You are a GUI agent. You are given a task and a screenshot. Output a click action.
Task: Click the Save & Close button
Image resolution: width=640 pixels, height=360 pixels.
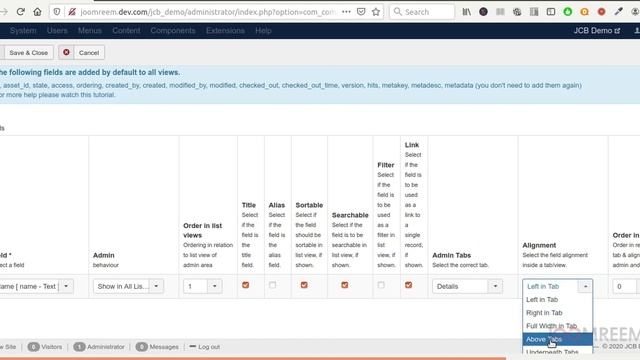point(29,53)
